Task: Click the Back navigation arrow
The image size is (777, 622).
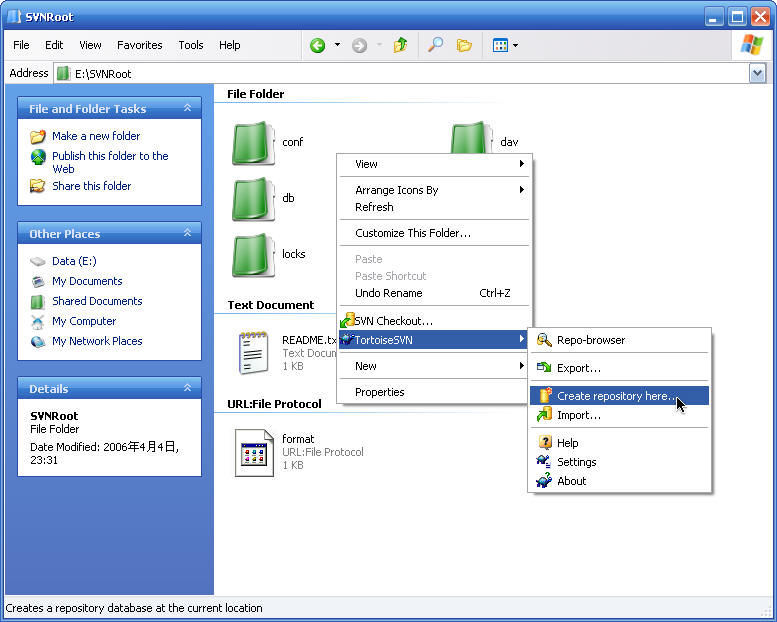Action: [x=318, y=45]
